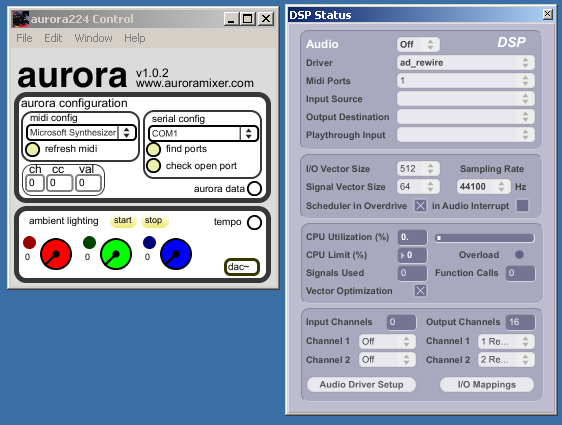The image size is (562, 425).
Task: Open the Microsoft Synthesizer midi dropdown
Action: point(81,133)
